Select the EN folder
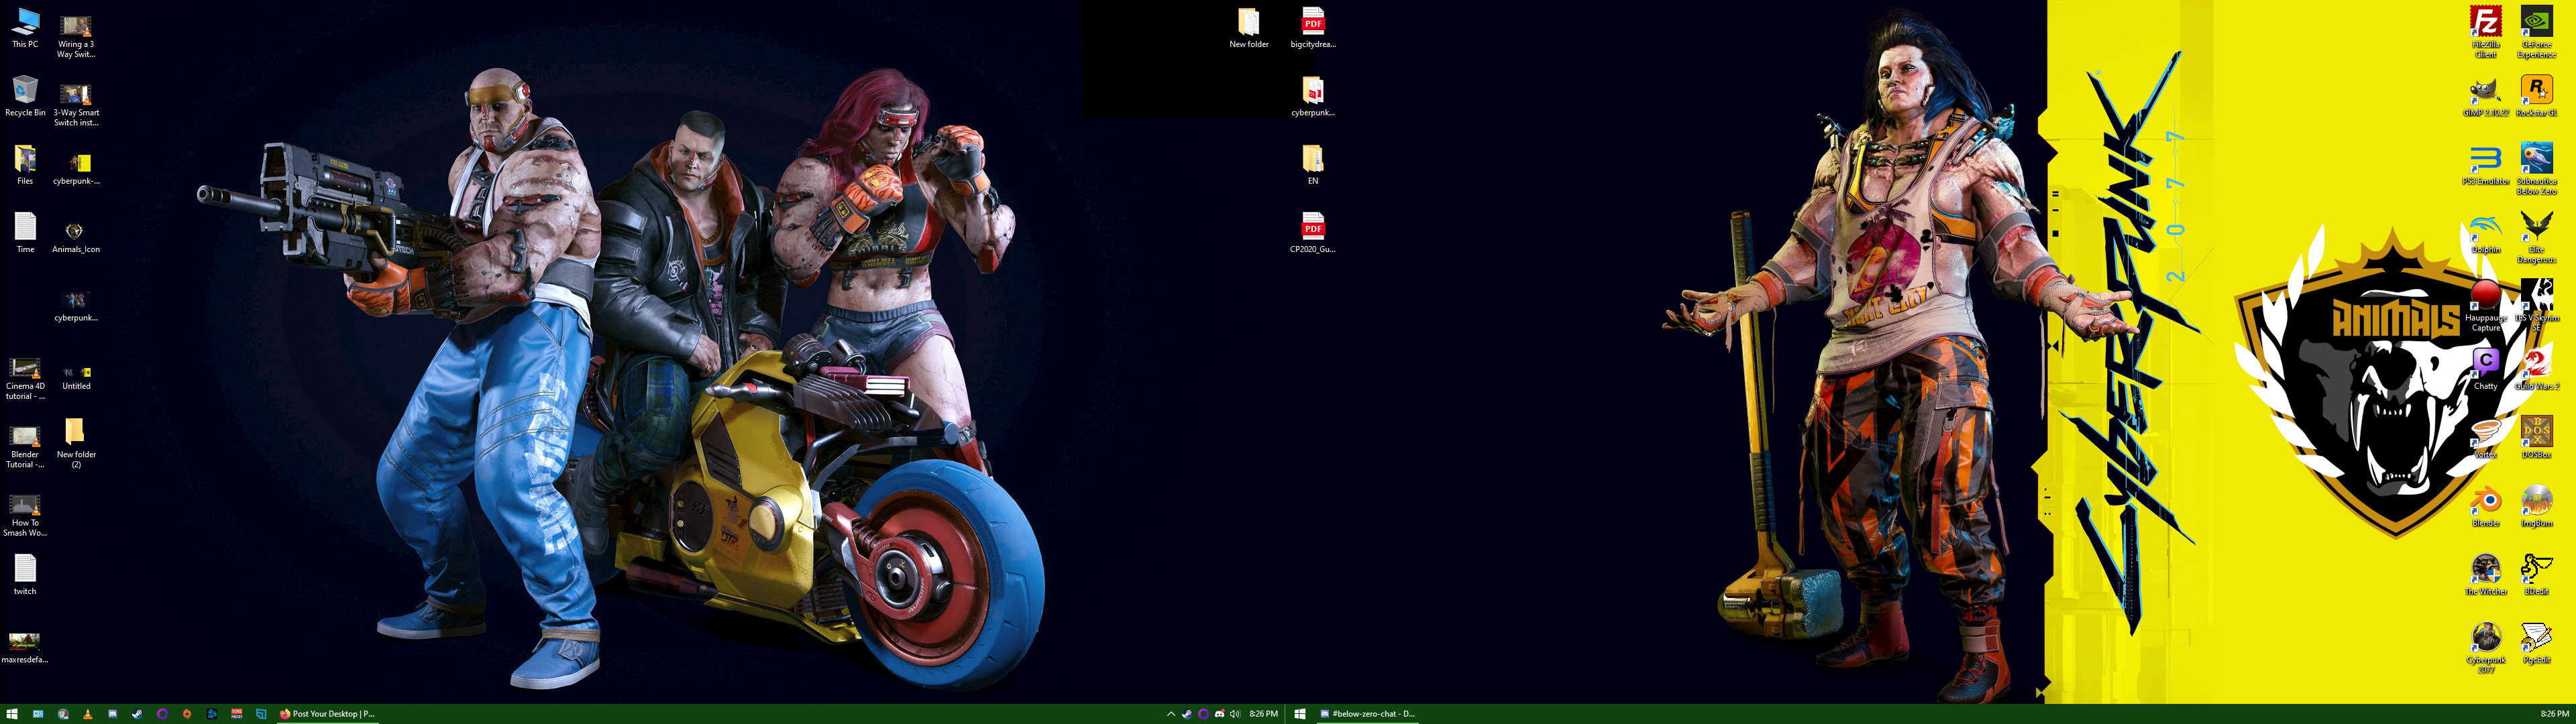Viewport: 2576px width, 724px height. 1313,165
